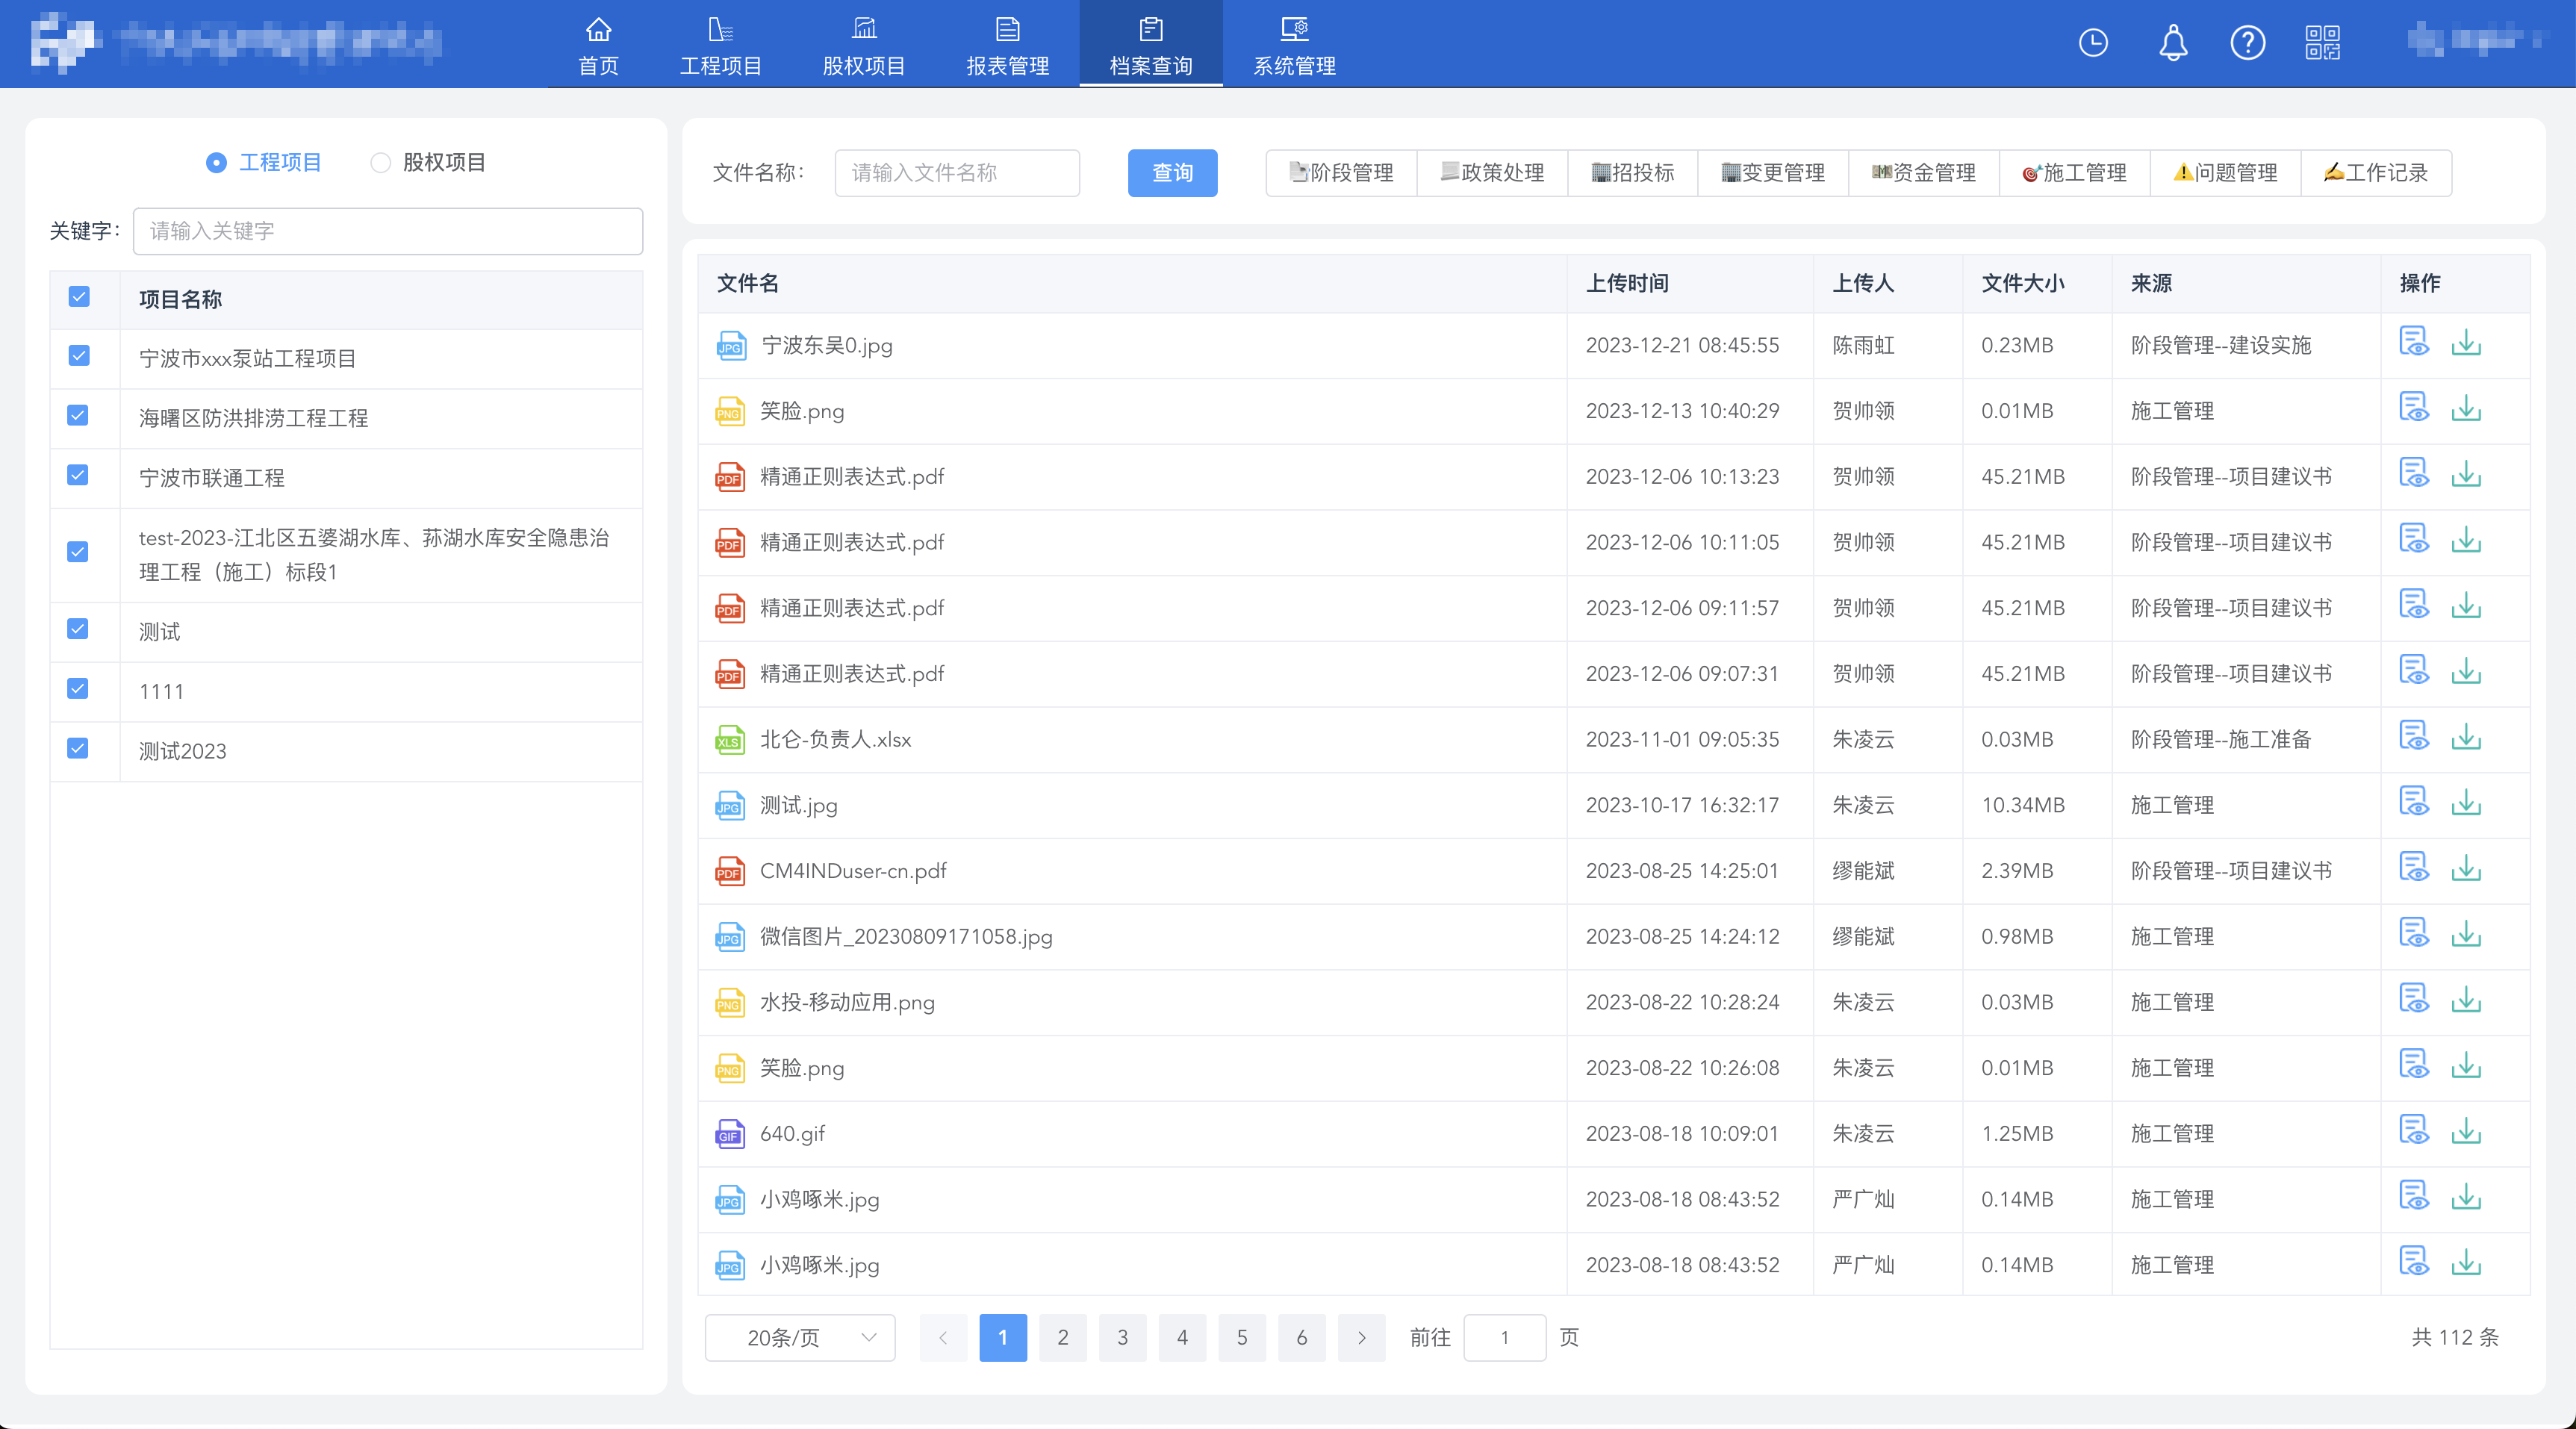Filter by 资金管理
Viewport: 2576px width, 1429px height.
(1925, 173)
